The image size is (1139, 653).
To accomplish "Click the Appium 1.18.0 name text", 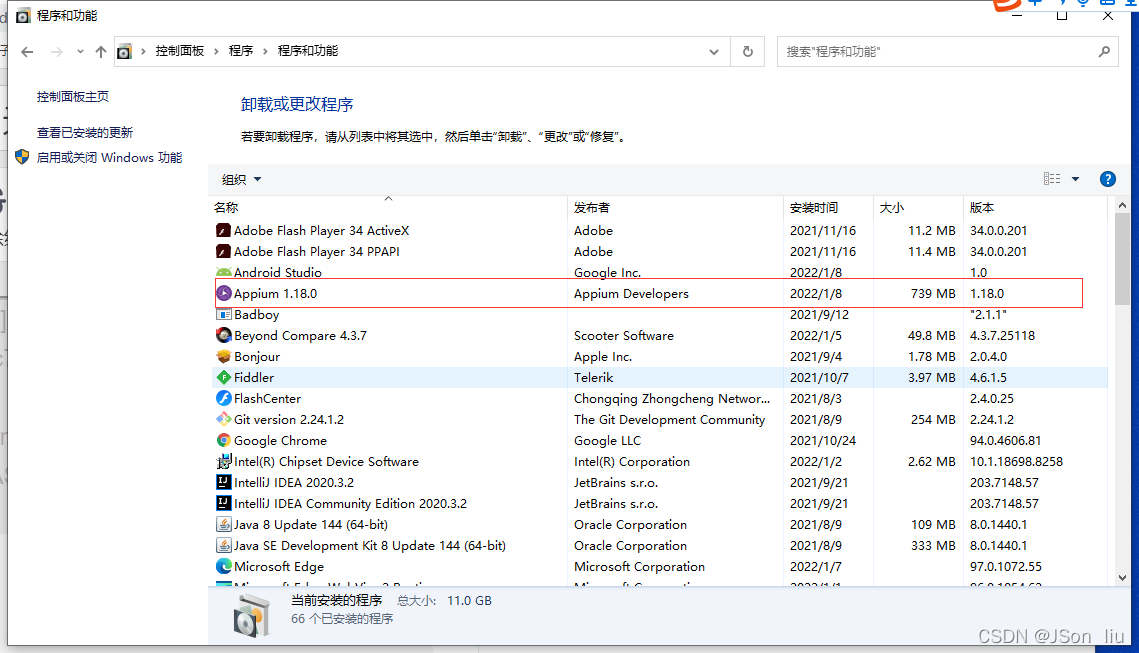I will [275, 293].
